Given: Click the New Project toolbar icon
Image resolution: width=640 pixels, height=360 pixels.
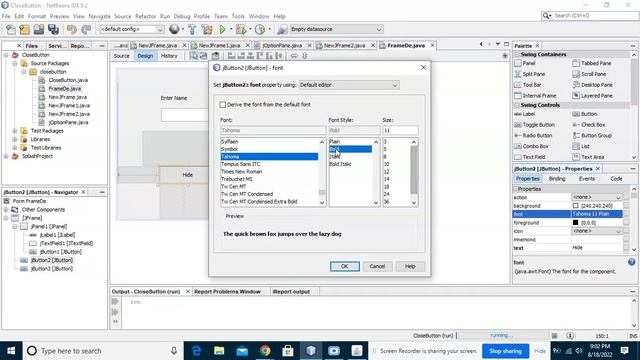Looking at the screenshot, I should [24, 29].
